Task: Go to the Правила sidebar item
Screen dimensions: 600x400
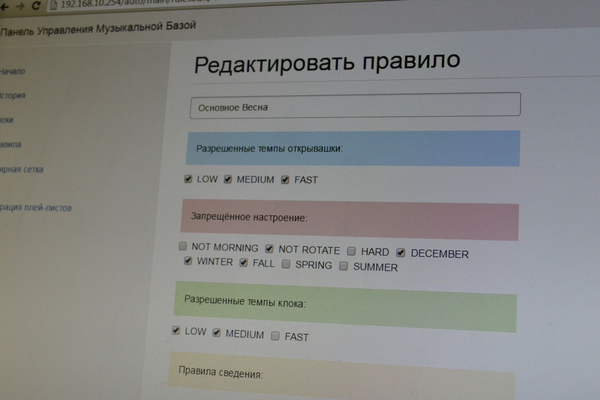Action: (x=10, y=144)
